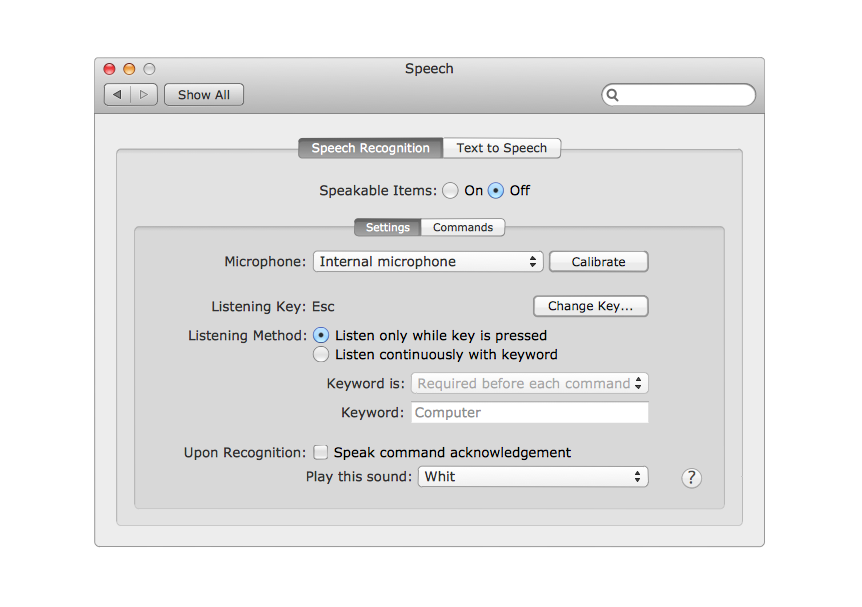Open the Commands tab
Screen dimensions: 862x607
463,227
